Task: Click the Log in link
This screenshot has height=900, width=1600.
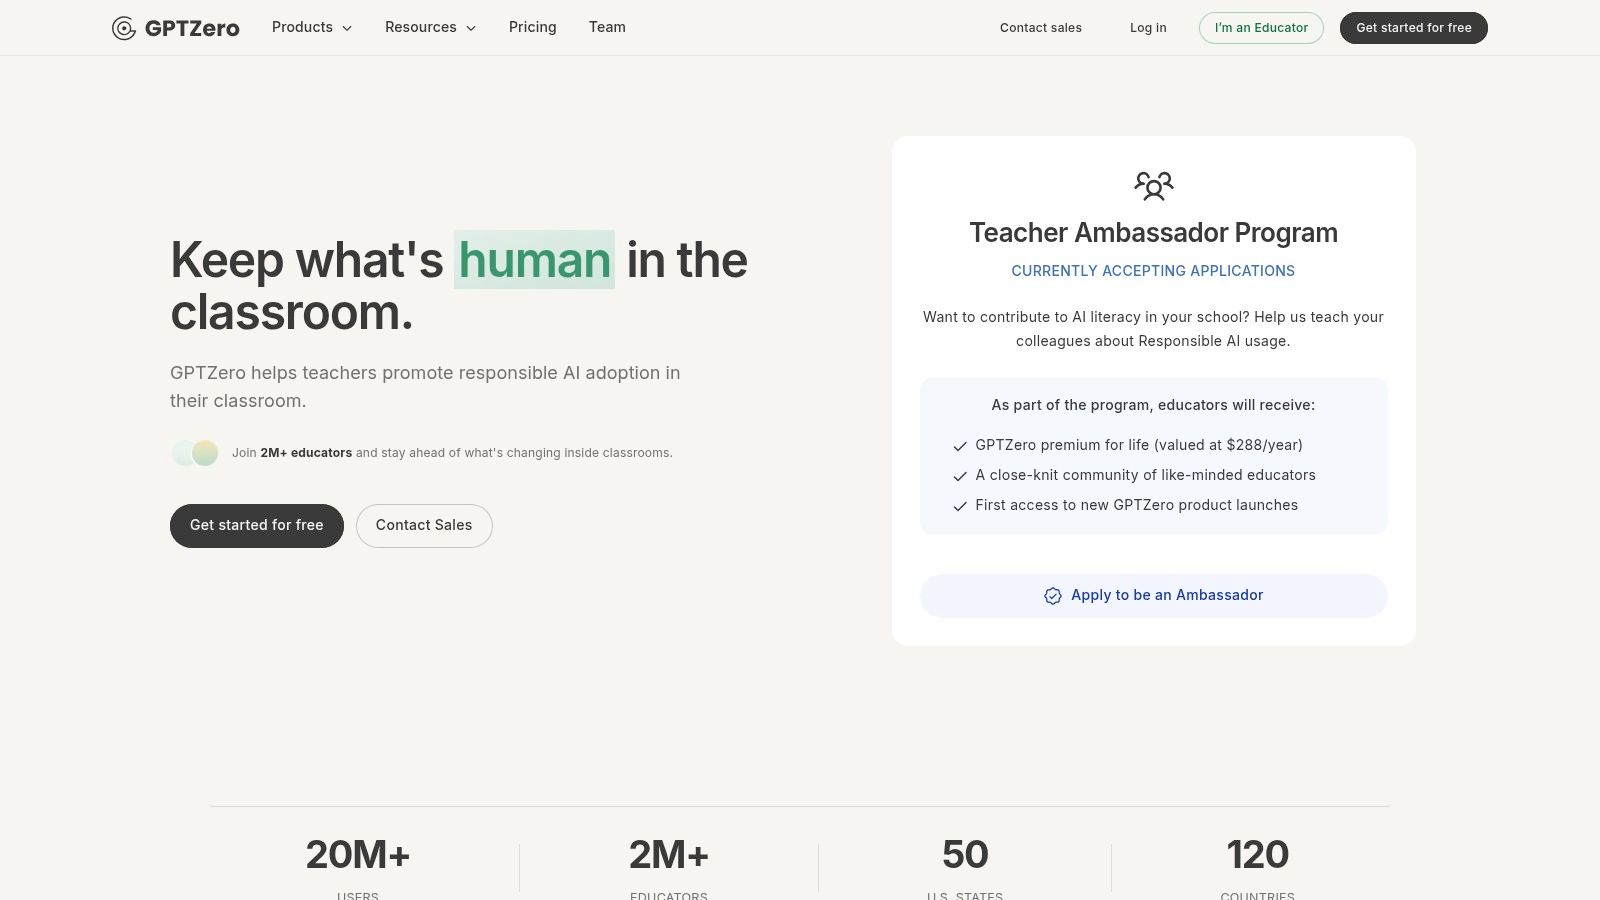Action: click(1148, 28)
